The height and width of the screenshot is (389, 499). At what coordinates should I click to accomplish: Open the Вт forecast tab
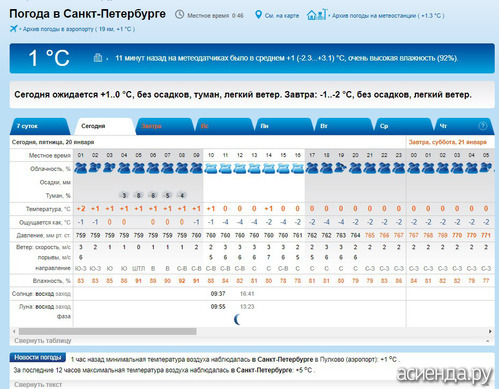coord(344,126)
